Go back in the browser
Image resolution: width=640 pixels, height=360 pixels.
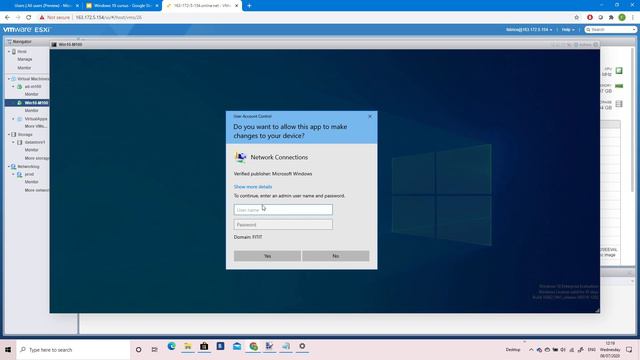[x=7, y=18]
